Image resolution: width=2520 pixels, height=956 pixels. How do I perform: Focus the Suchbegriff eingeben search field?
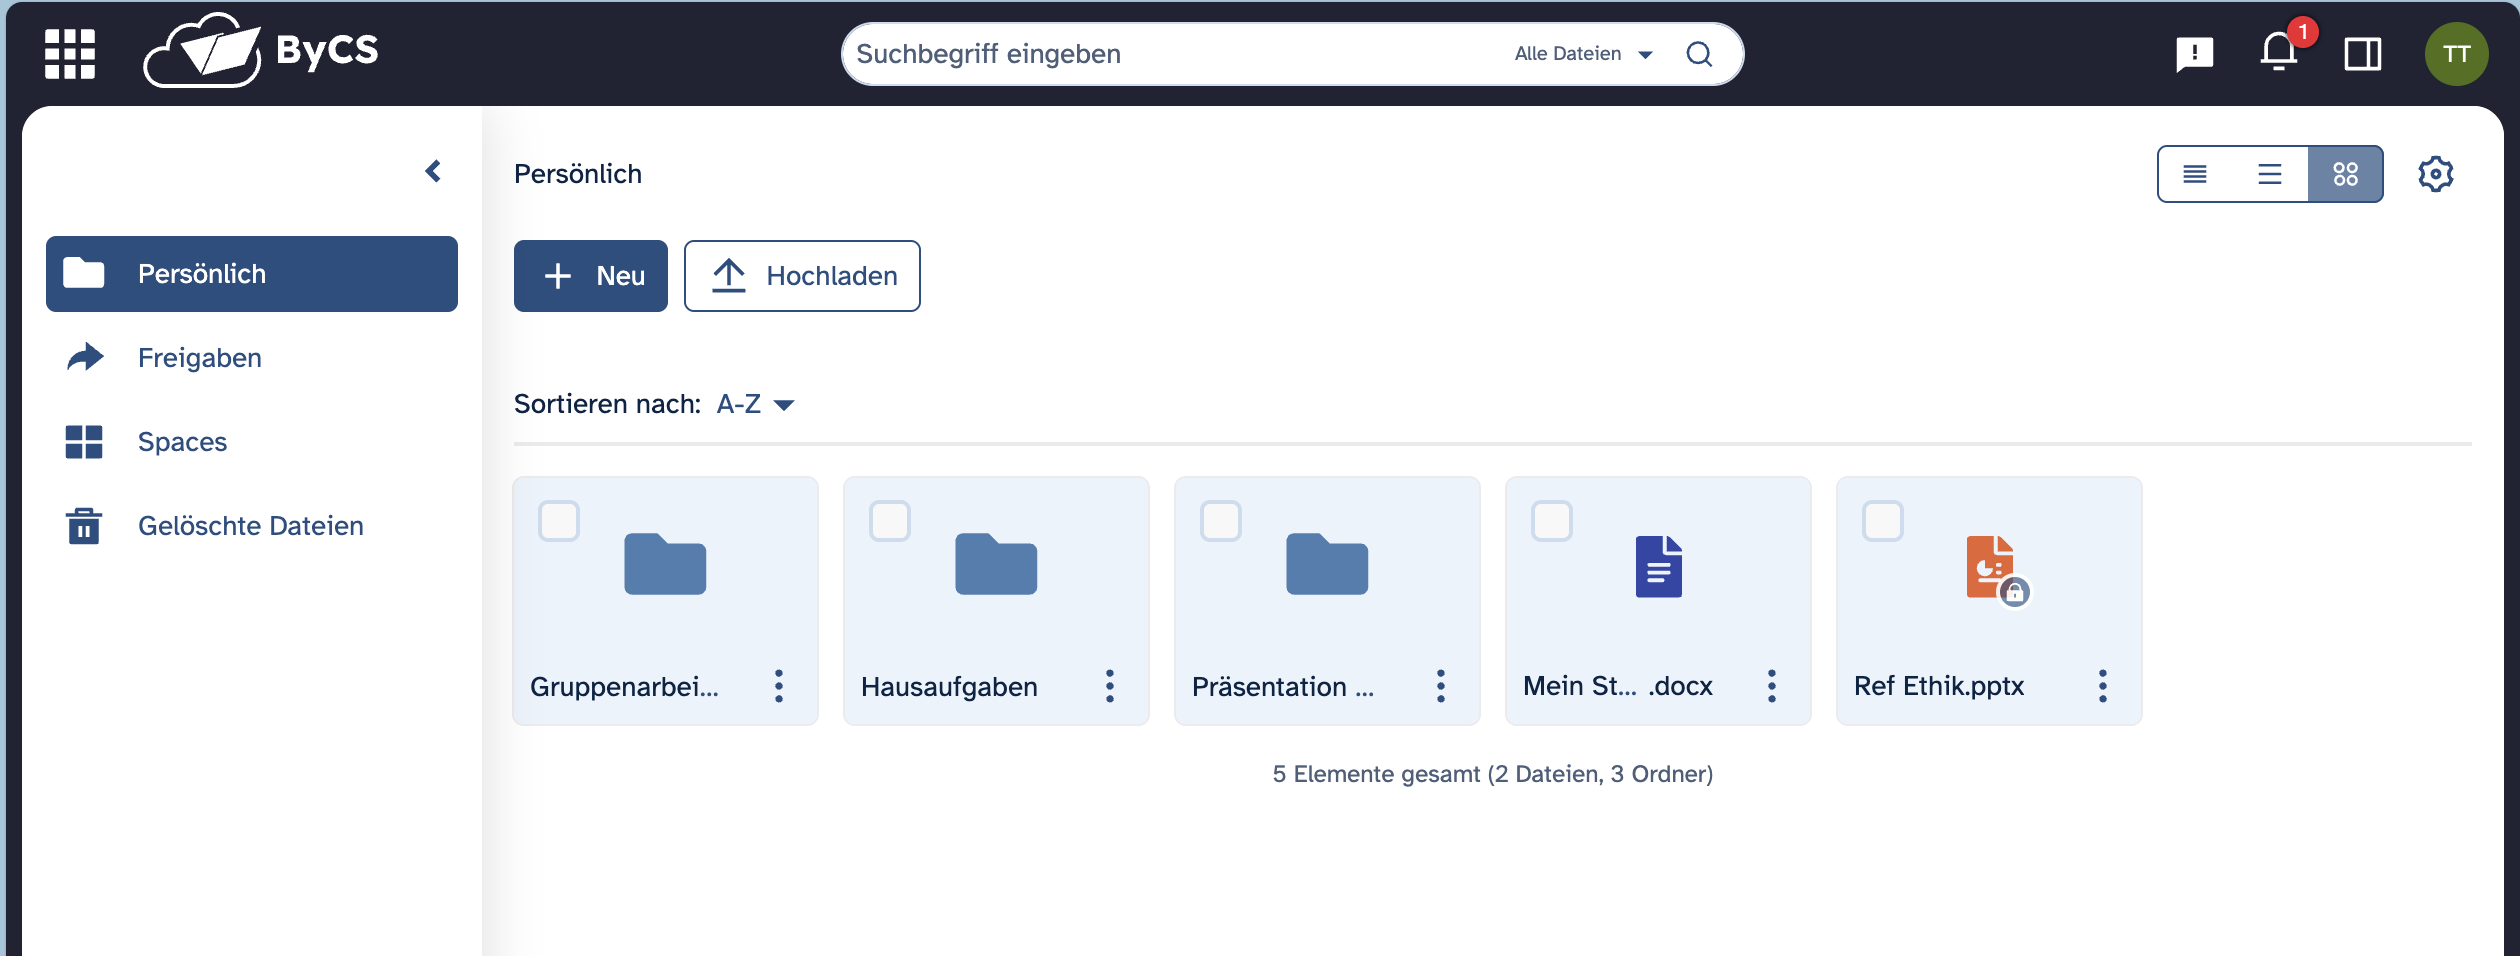(x=1170, y=54)
